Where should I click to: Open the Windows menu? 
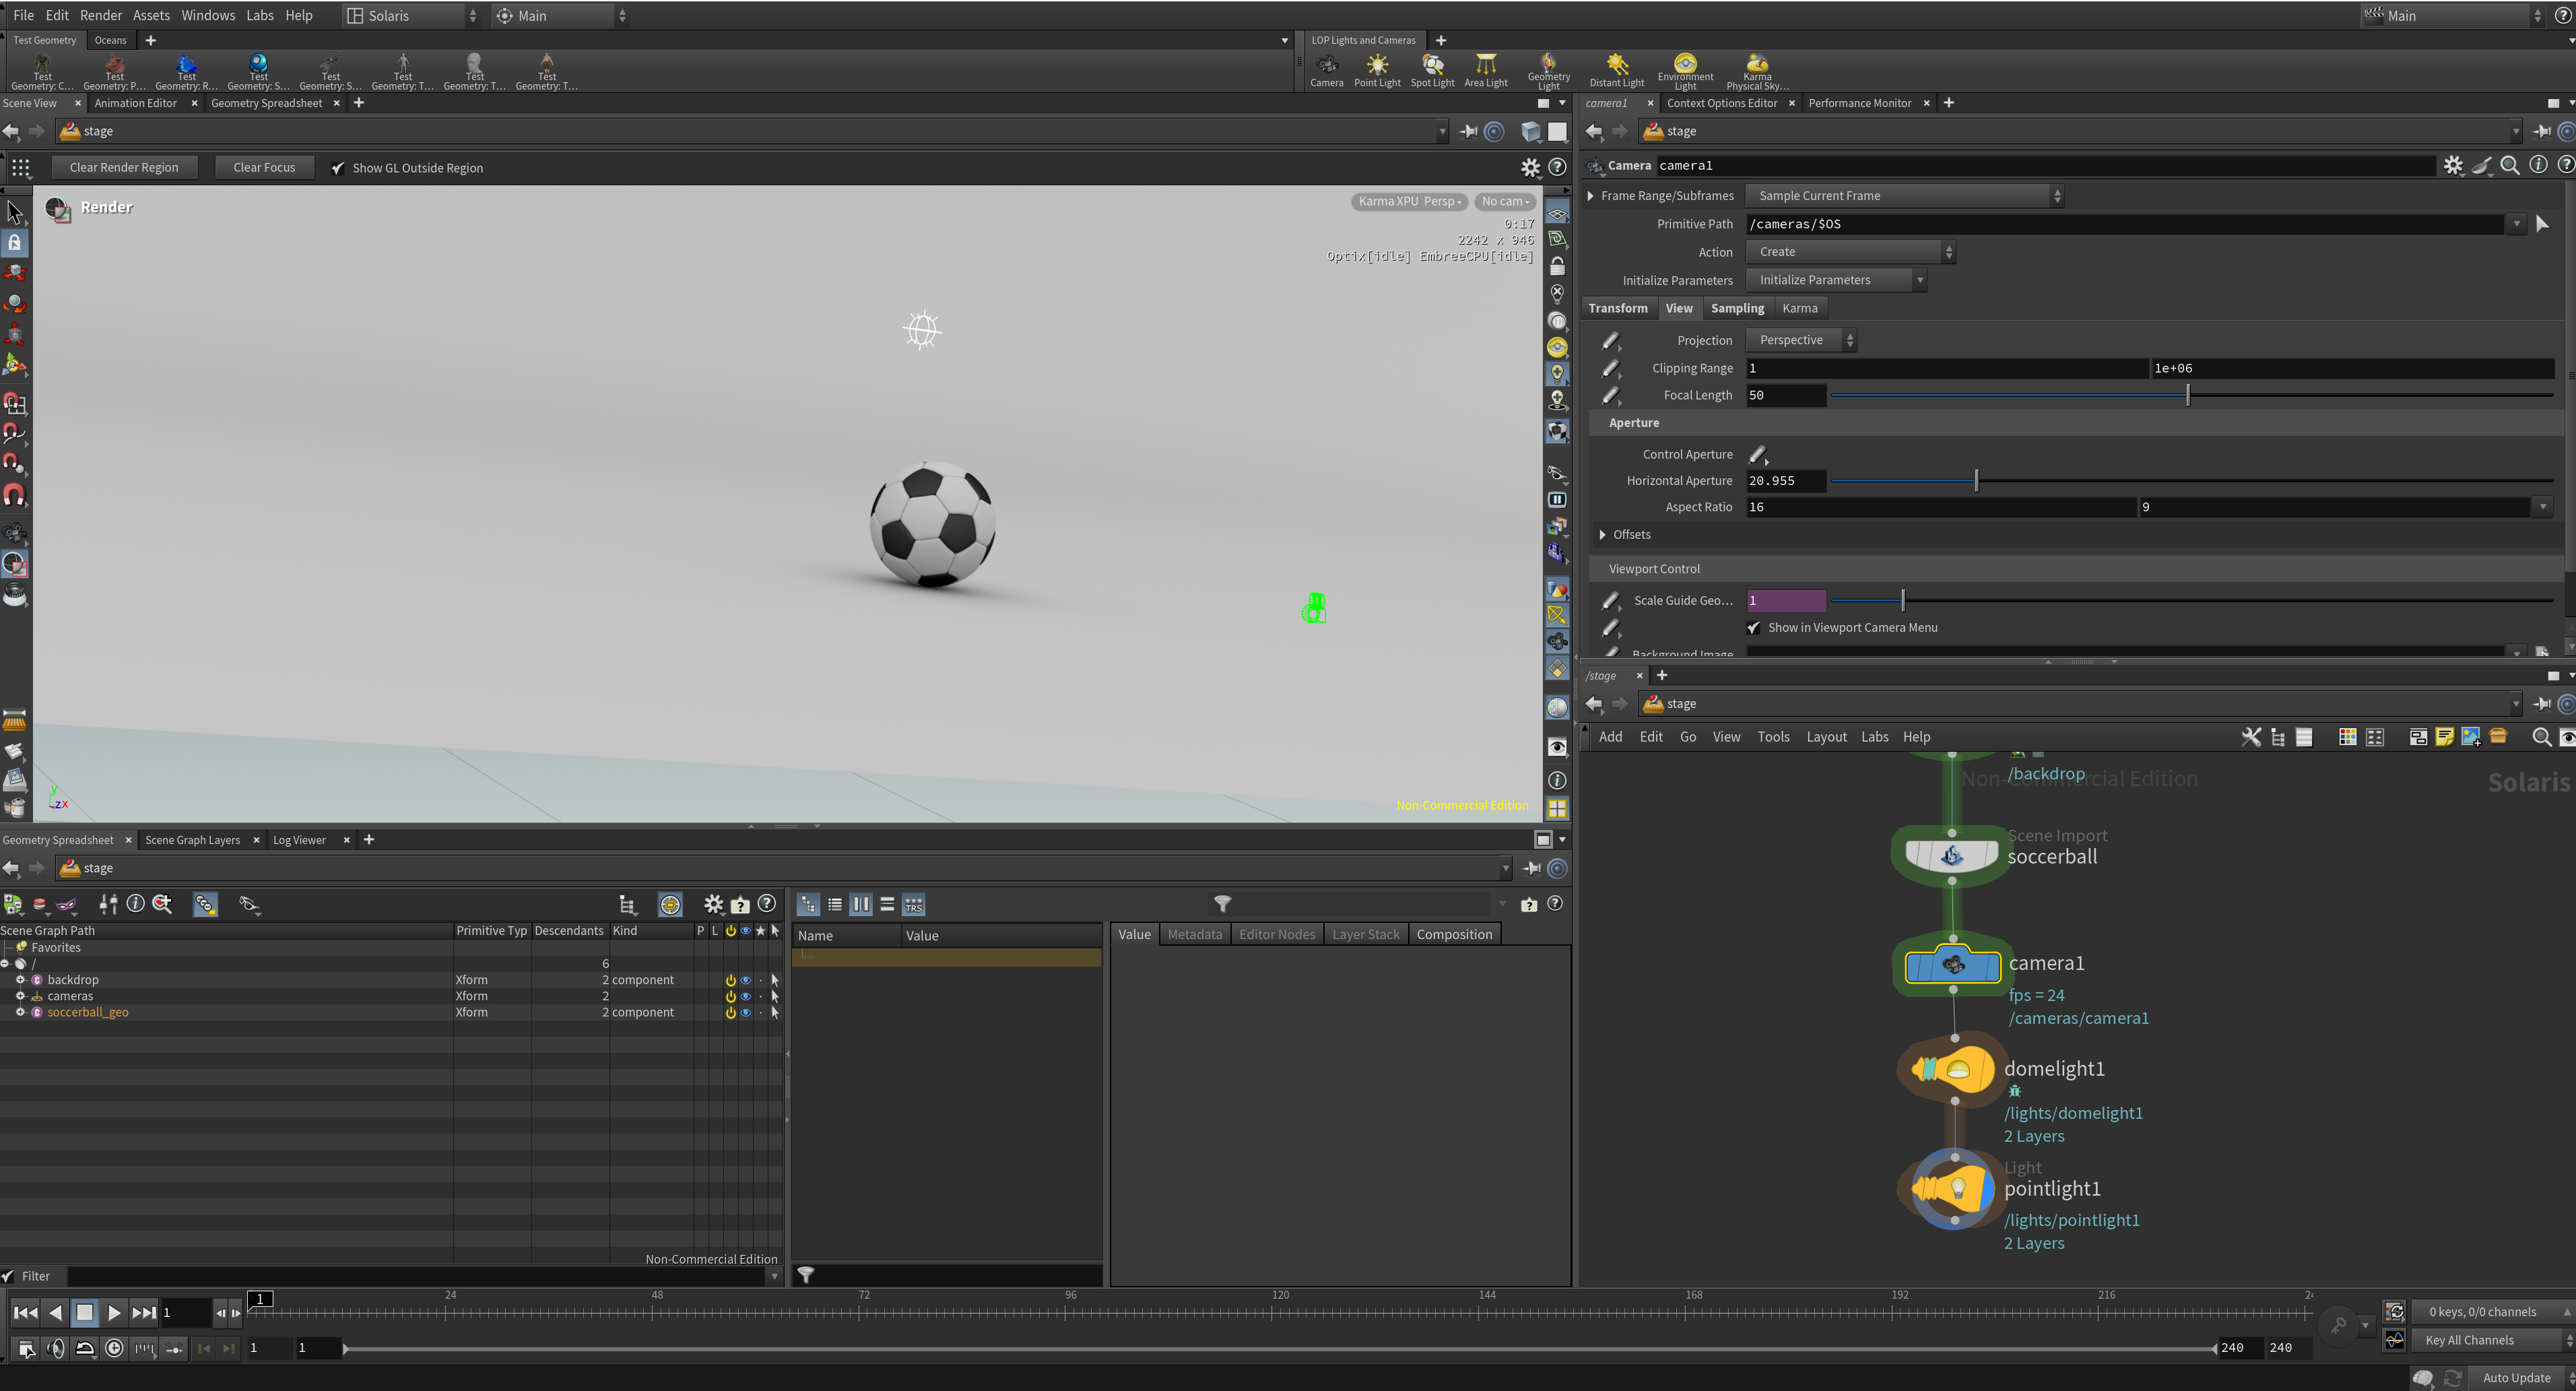(207, 15)
